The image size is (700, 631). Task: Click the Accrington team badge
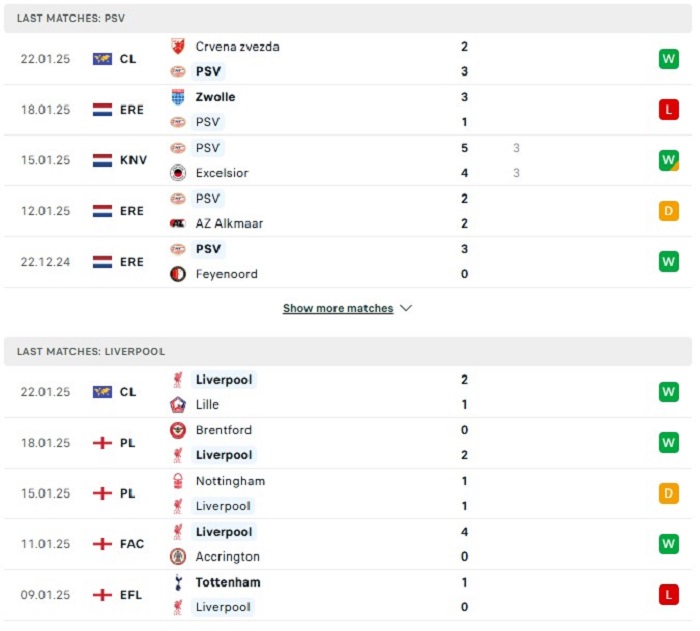click(x=178, y=556)
